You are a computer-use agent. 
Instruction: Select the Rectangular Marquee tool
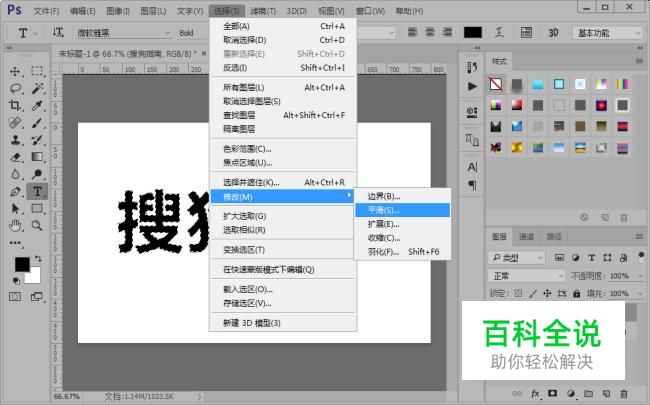(37, 71)
